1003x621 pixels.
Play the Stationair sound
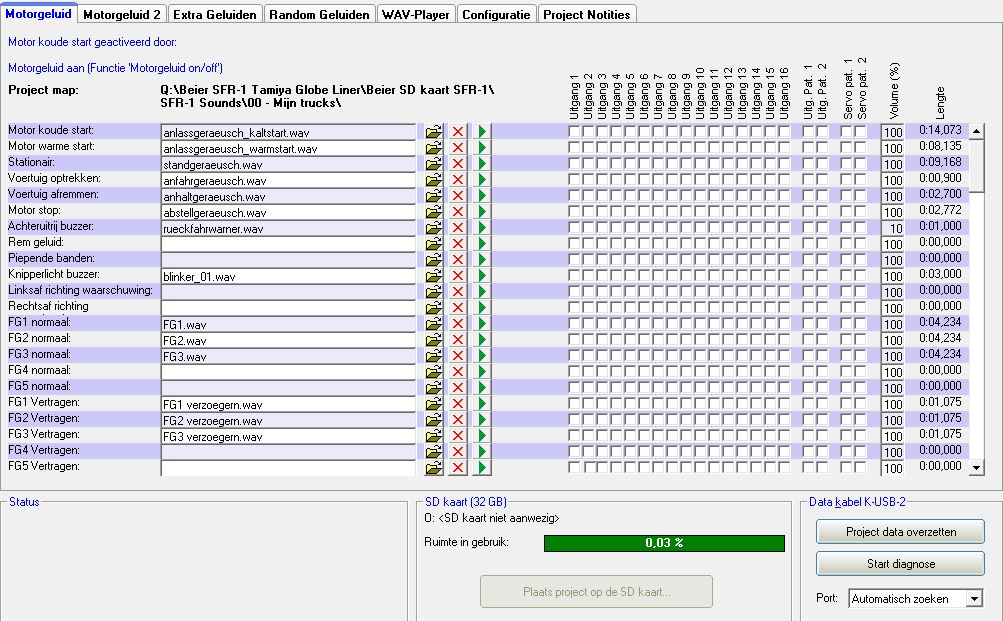tap(482, 164)
